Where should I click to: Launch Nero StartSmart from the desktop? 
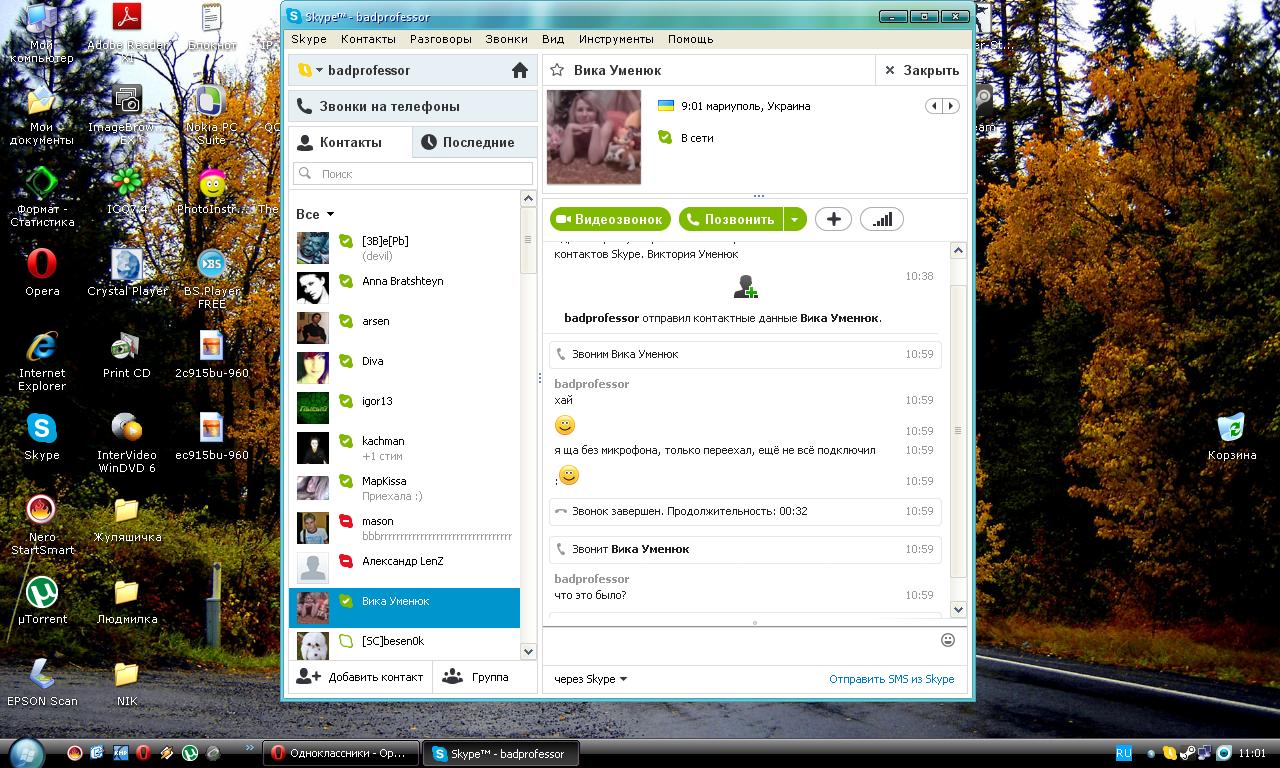42,525
